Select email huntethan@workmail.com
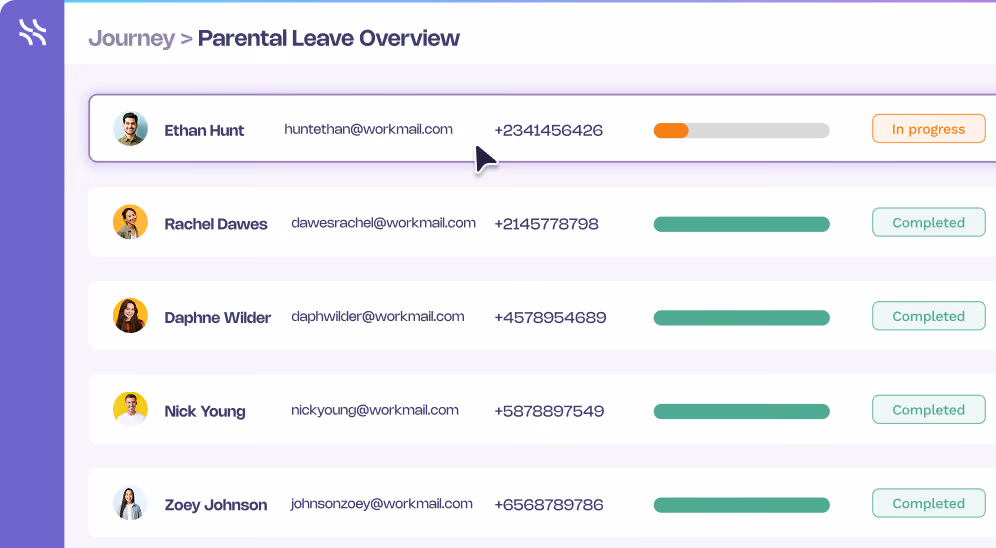This screenshot has height=548, width=996. (368, 129)
